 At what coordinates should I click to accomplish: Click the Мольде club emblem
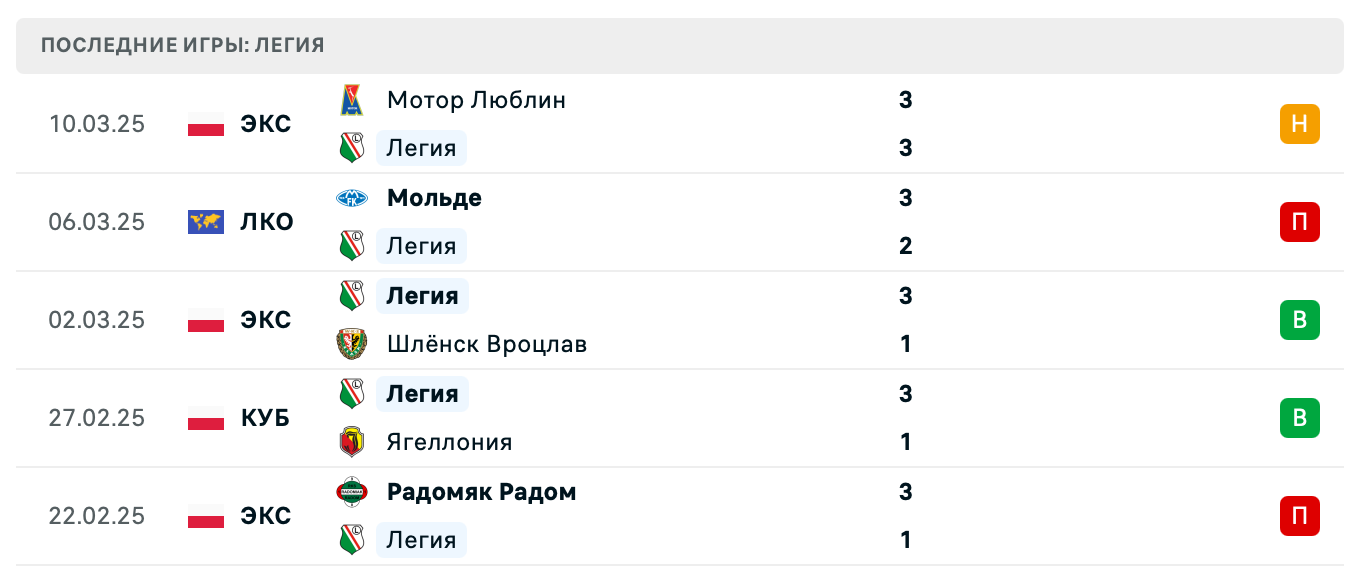click(x=352, y=198)
